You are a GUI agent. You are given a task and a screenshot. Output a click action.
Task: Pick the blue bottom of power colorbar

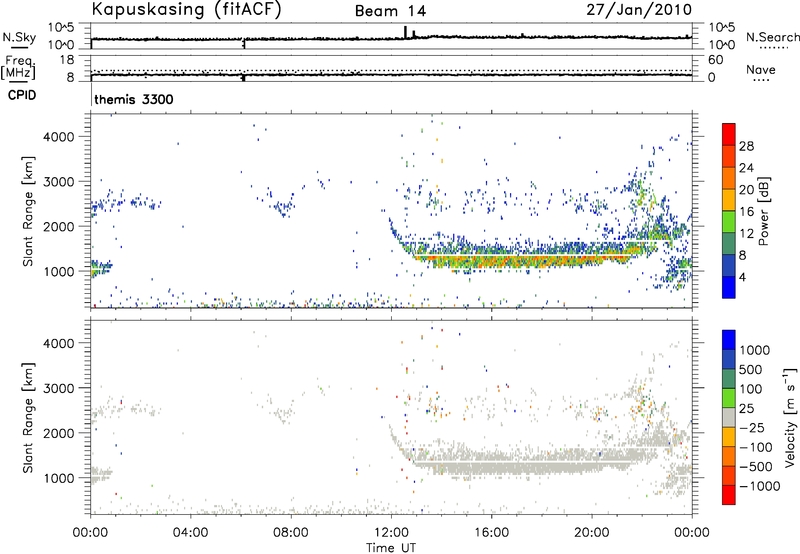click(729, 287)
